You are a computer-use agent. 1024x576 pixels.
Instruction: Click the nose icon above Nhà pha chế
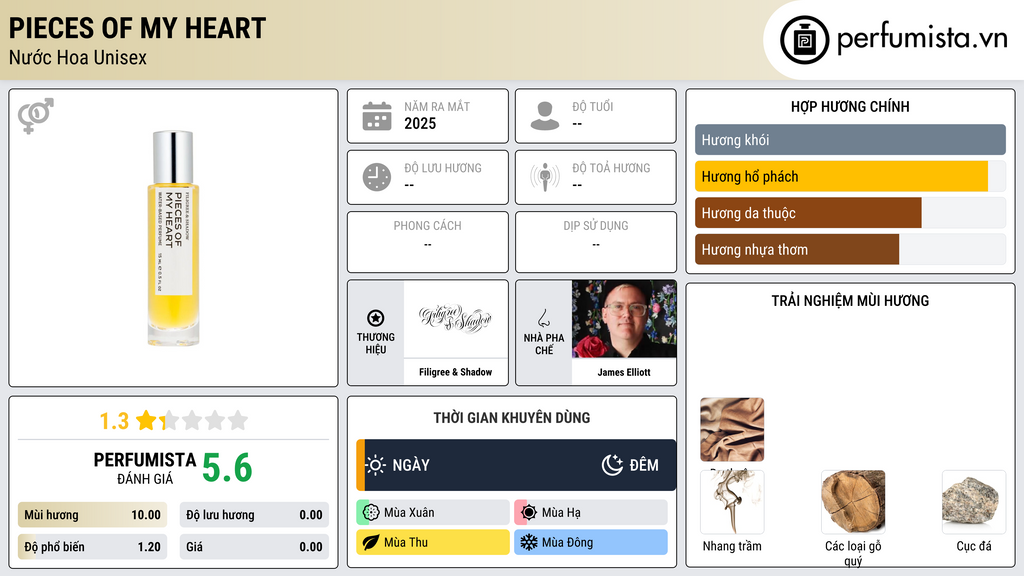point(543,319)
